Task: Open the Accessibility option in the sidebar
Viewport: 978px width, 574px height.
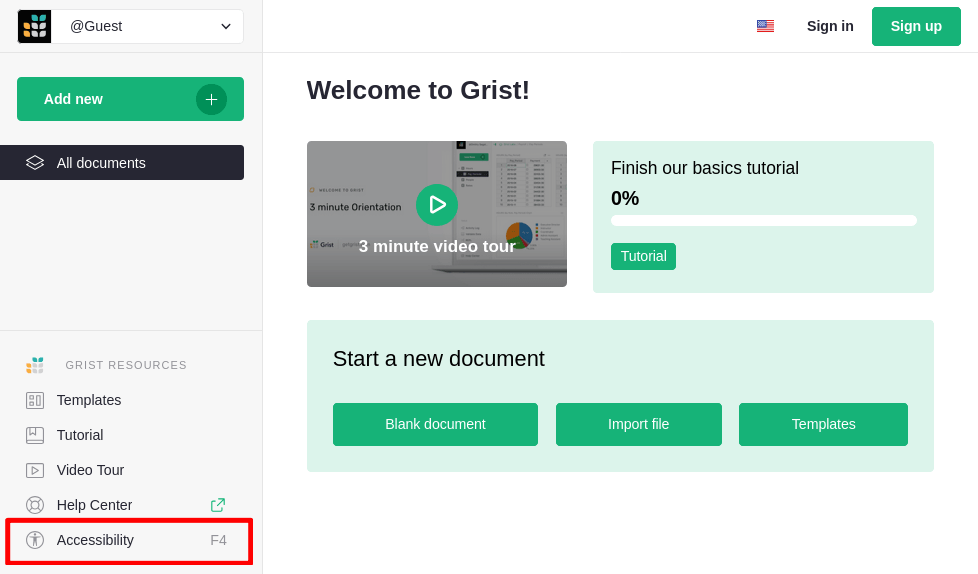Action: click(129, 540)
